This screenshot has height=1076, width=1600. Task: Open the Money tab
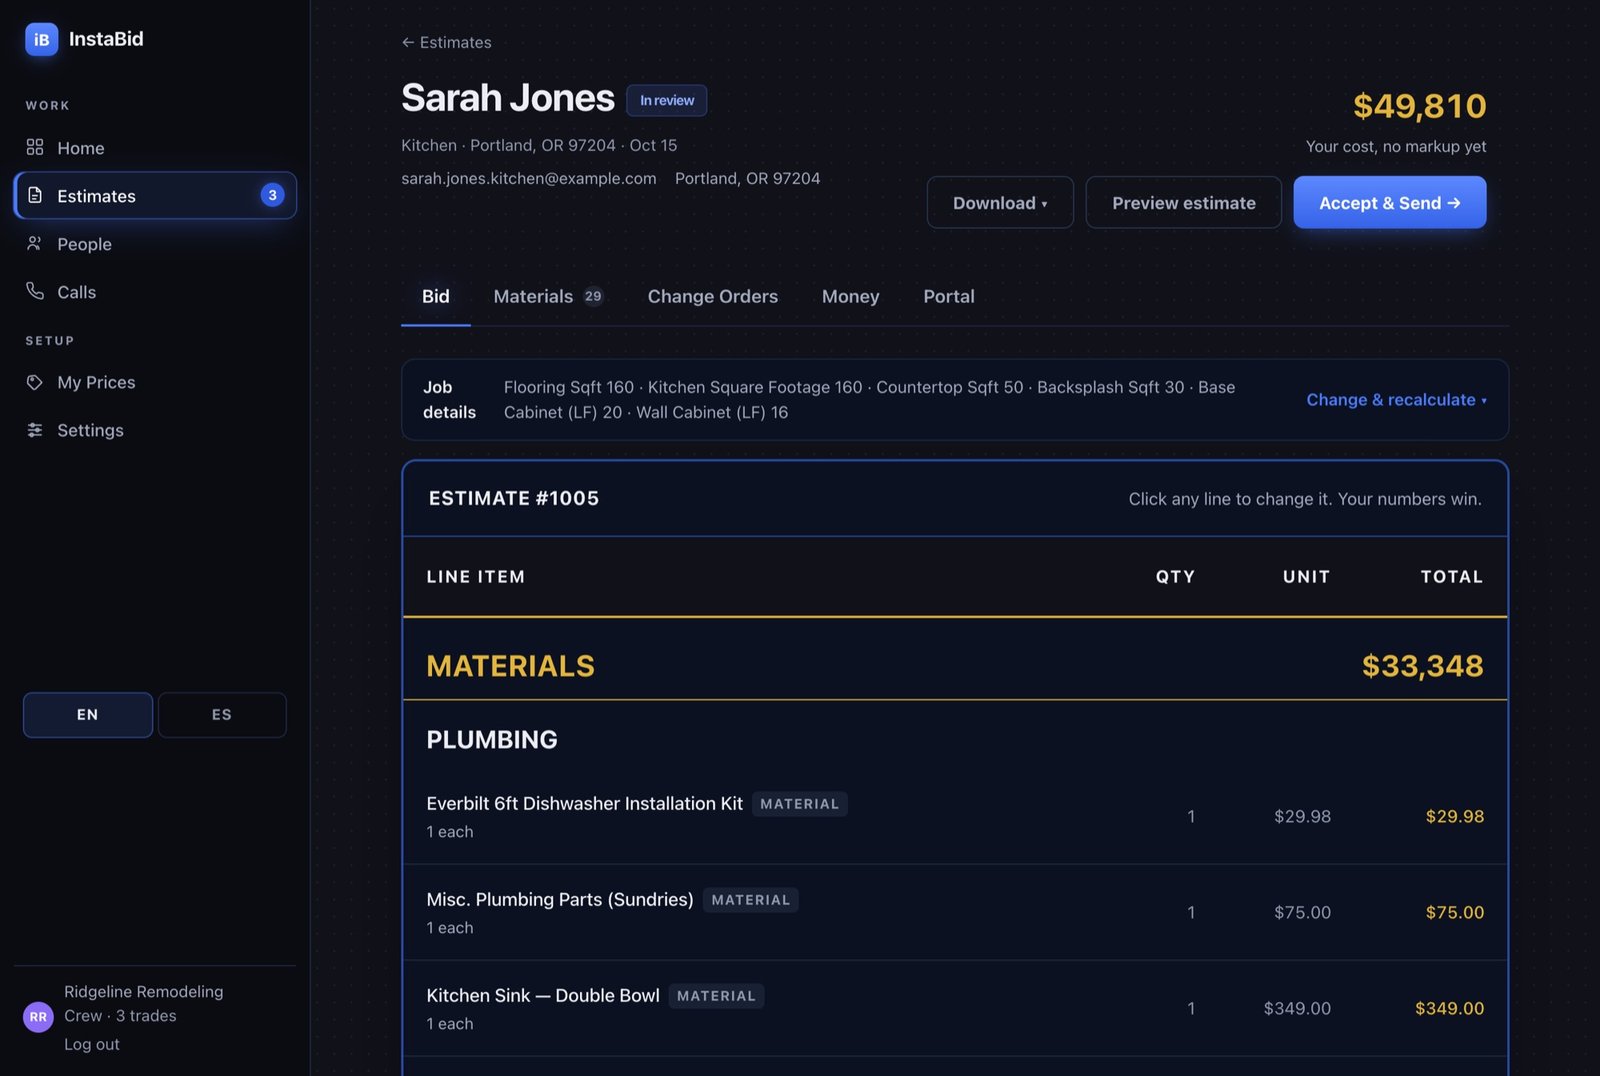click(x=851, y=297)
